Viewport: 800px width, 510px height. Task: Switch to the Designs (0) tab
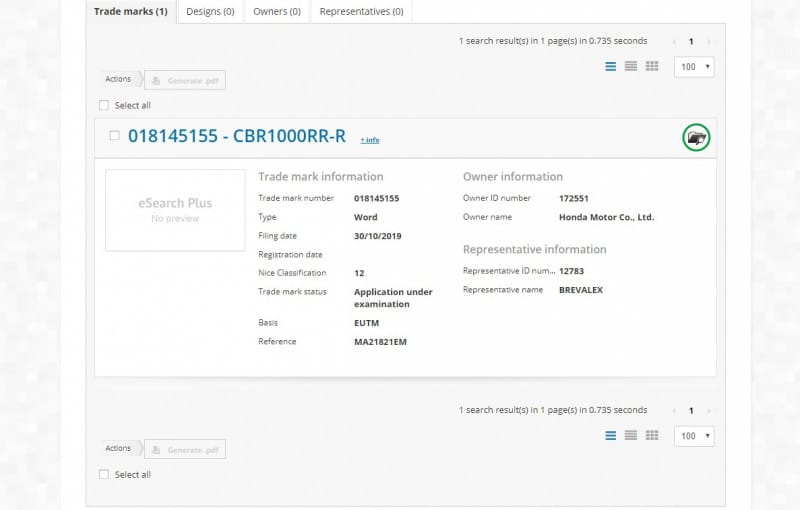(210, 11)
